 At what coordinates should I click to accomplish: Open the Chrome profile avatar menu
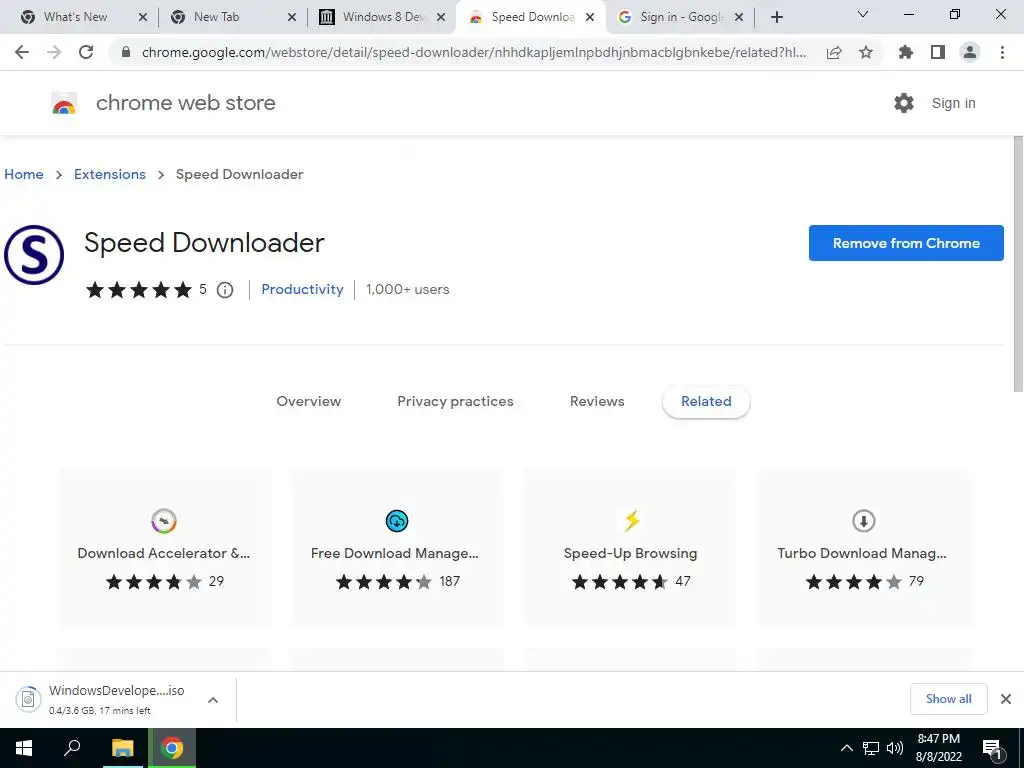click(x=970, y=52)
